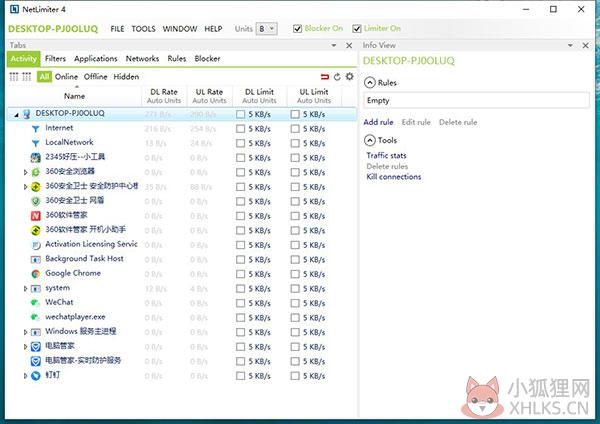This screenshot has height=424, width=600.
Task: Sort by the Name column header
Action: (74, 96)
